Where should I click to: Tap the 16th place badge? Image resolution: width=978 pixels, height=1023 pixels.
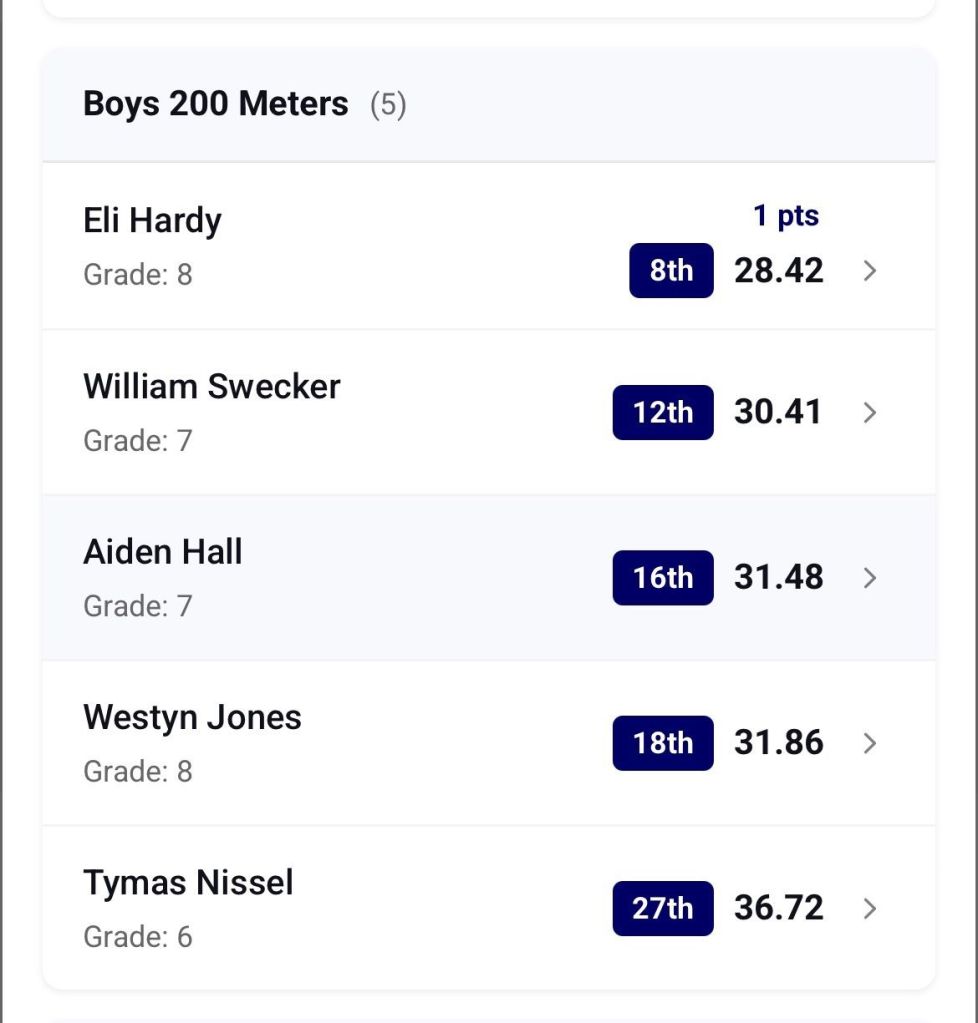point(663,578)
